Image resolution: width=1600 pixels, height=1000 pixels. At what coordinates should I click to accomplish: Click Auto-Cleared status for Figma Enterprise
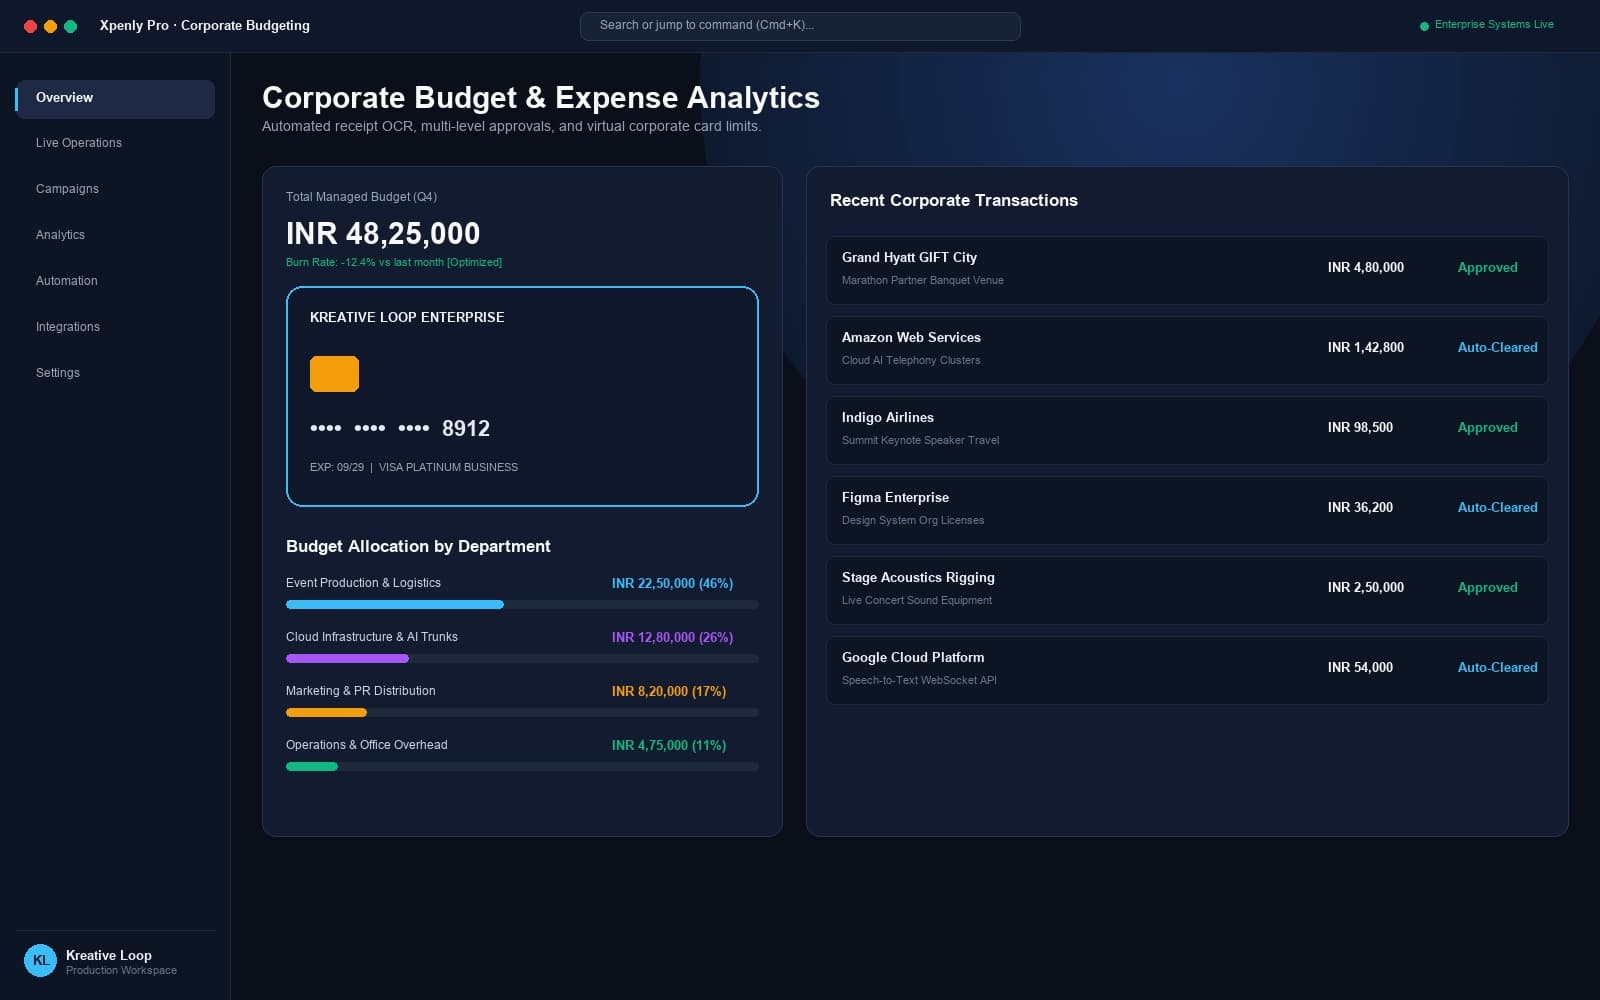(x=1497, y=508)
